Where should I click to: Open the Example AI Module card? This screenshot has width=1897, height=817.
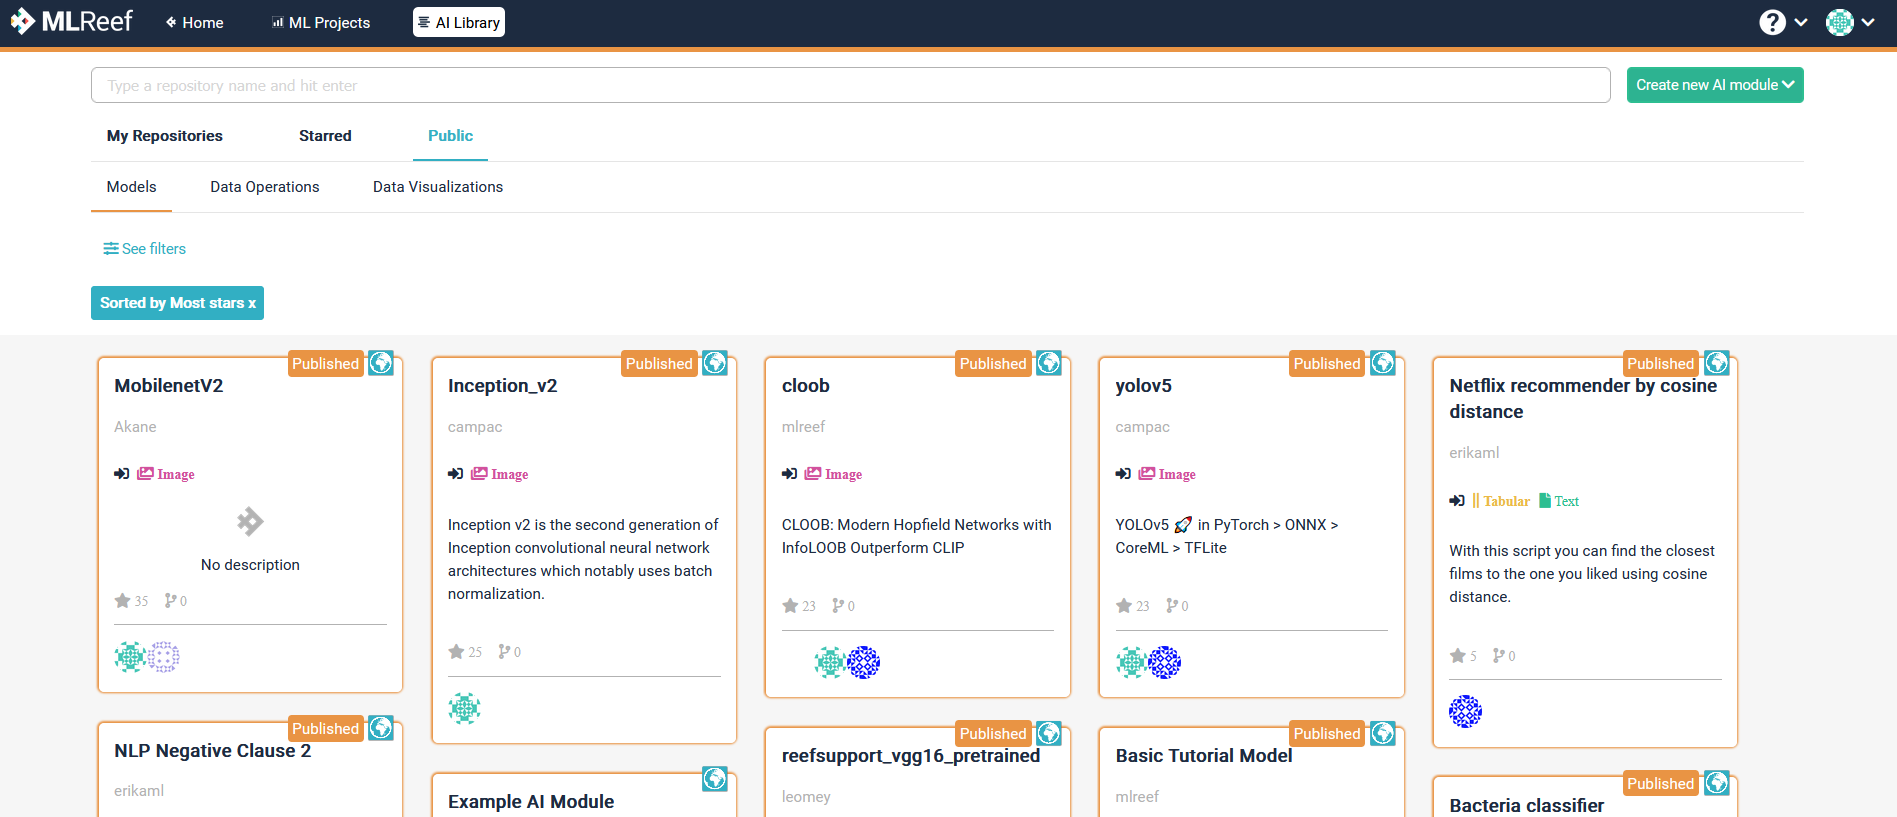(x=531, y=802)
